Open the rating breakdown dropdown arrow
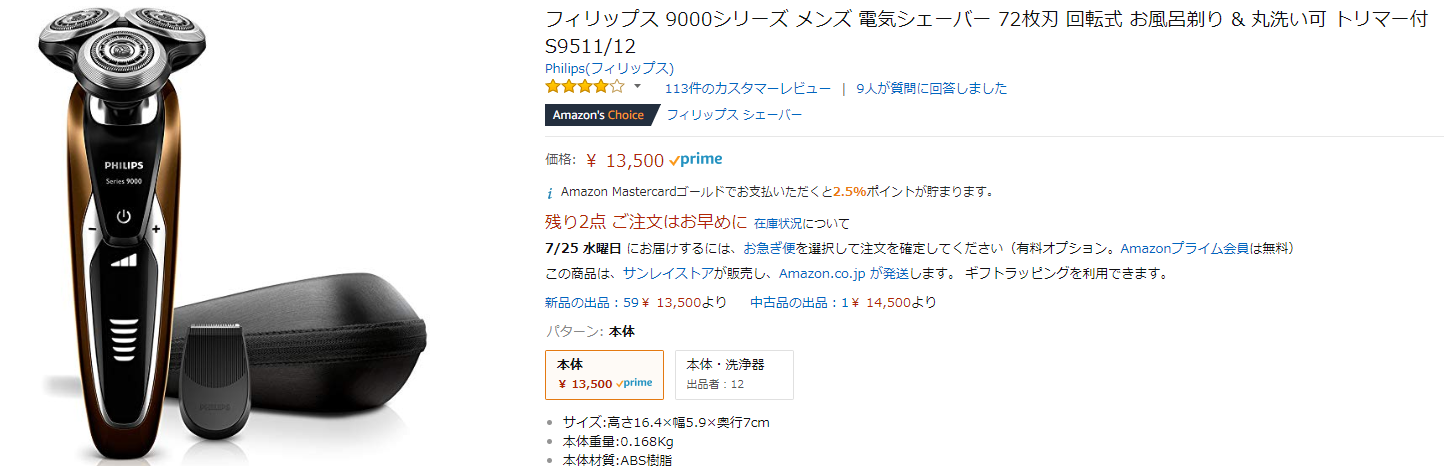Screen dimensions: 1444x466 [637, 87]
